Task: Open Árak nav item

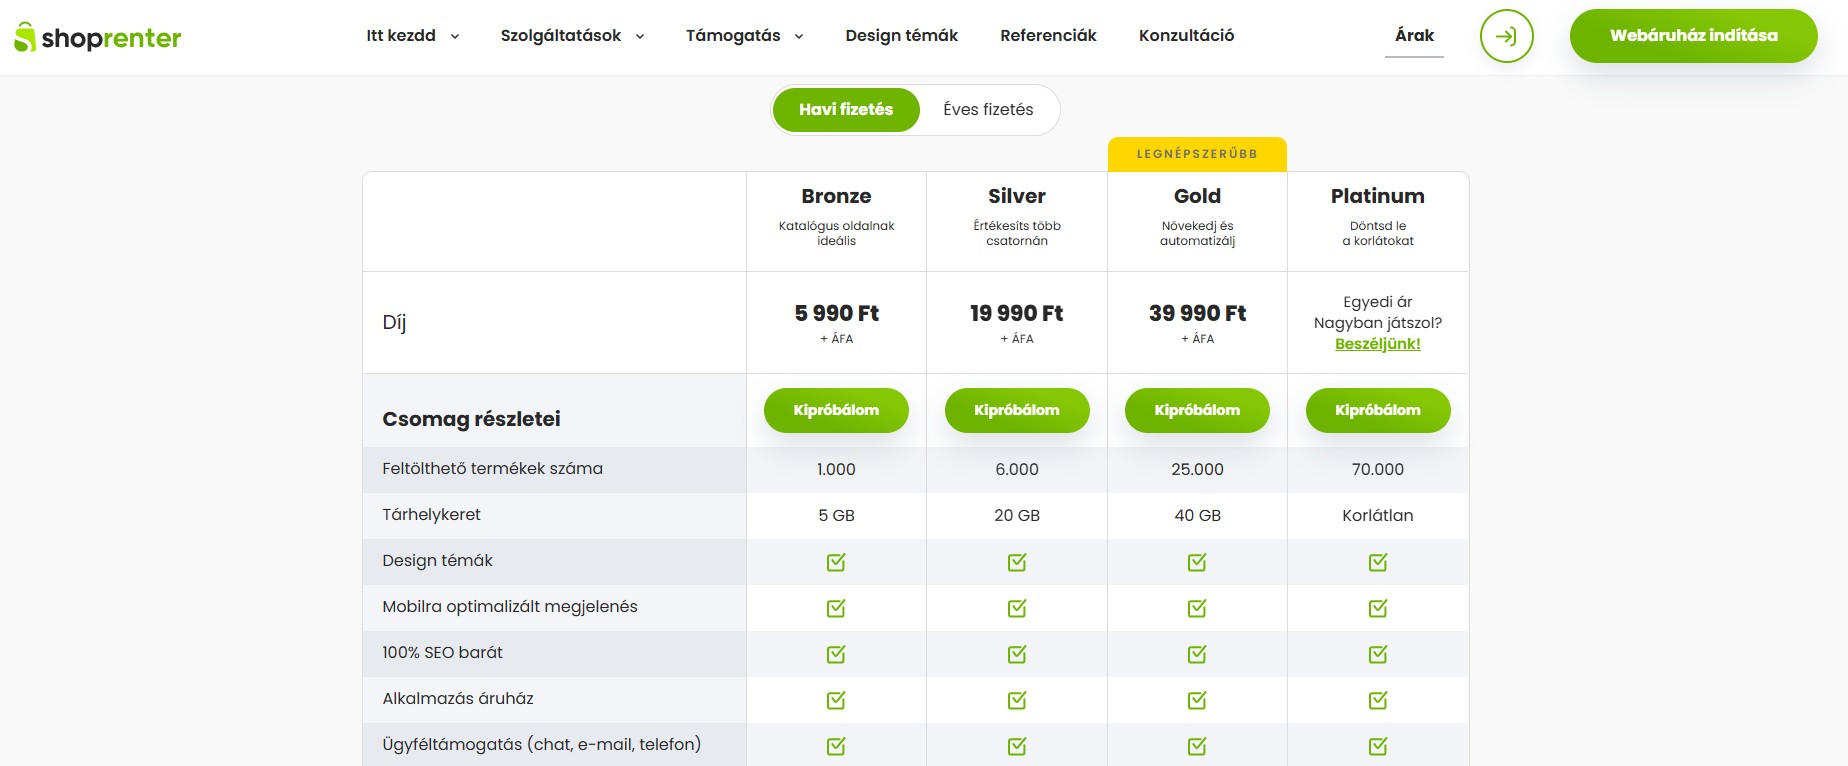Action: point(1414,36)
